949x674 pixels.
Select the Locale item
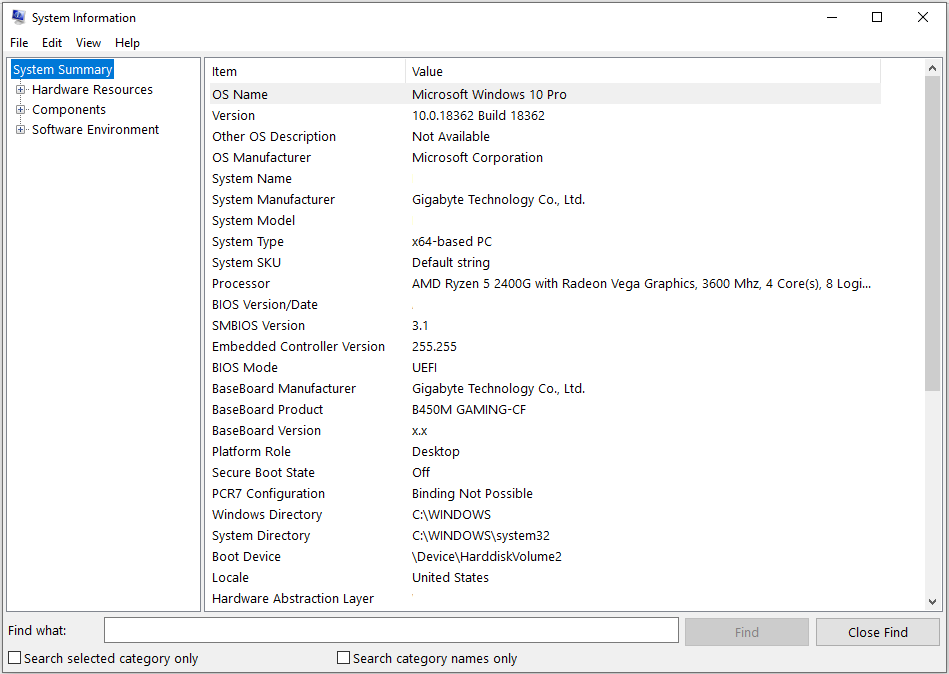231,578
